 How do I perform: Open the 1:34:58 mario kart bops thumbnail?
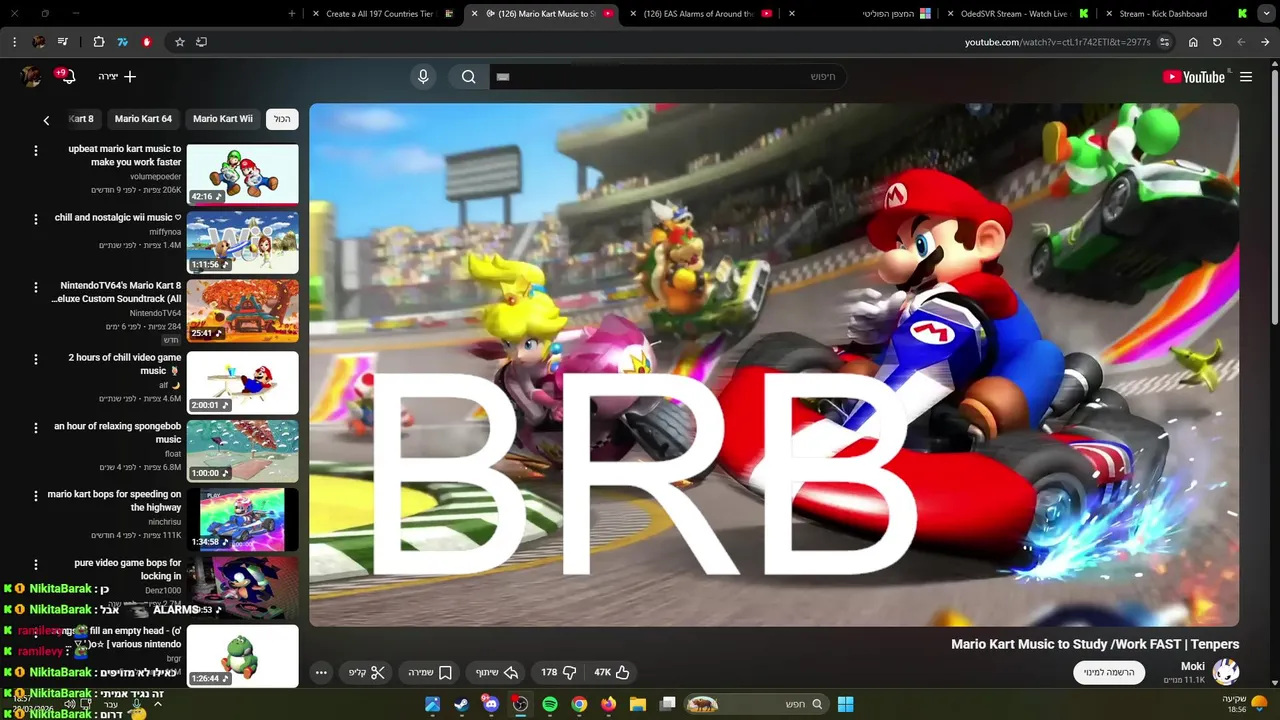[x=243, y=519]
